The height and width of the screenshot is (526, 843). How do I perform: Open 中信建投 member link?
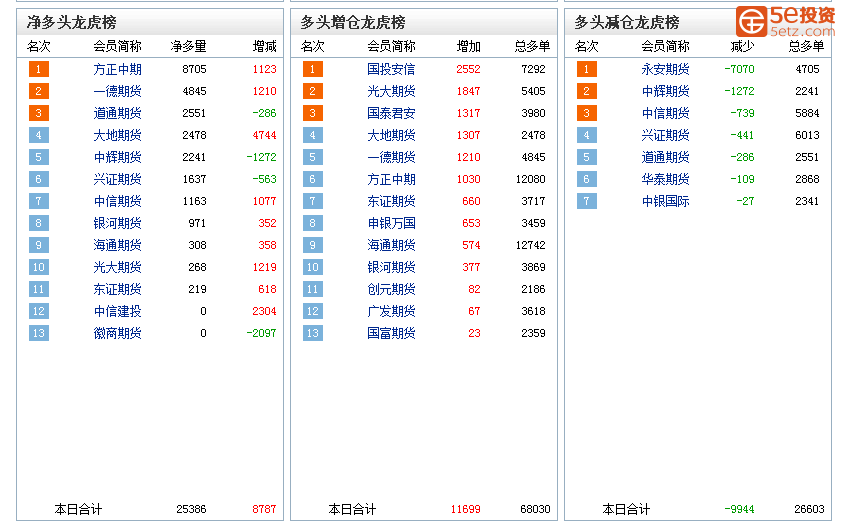click(x=117, y=311)
